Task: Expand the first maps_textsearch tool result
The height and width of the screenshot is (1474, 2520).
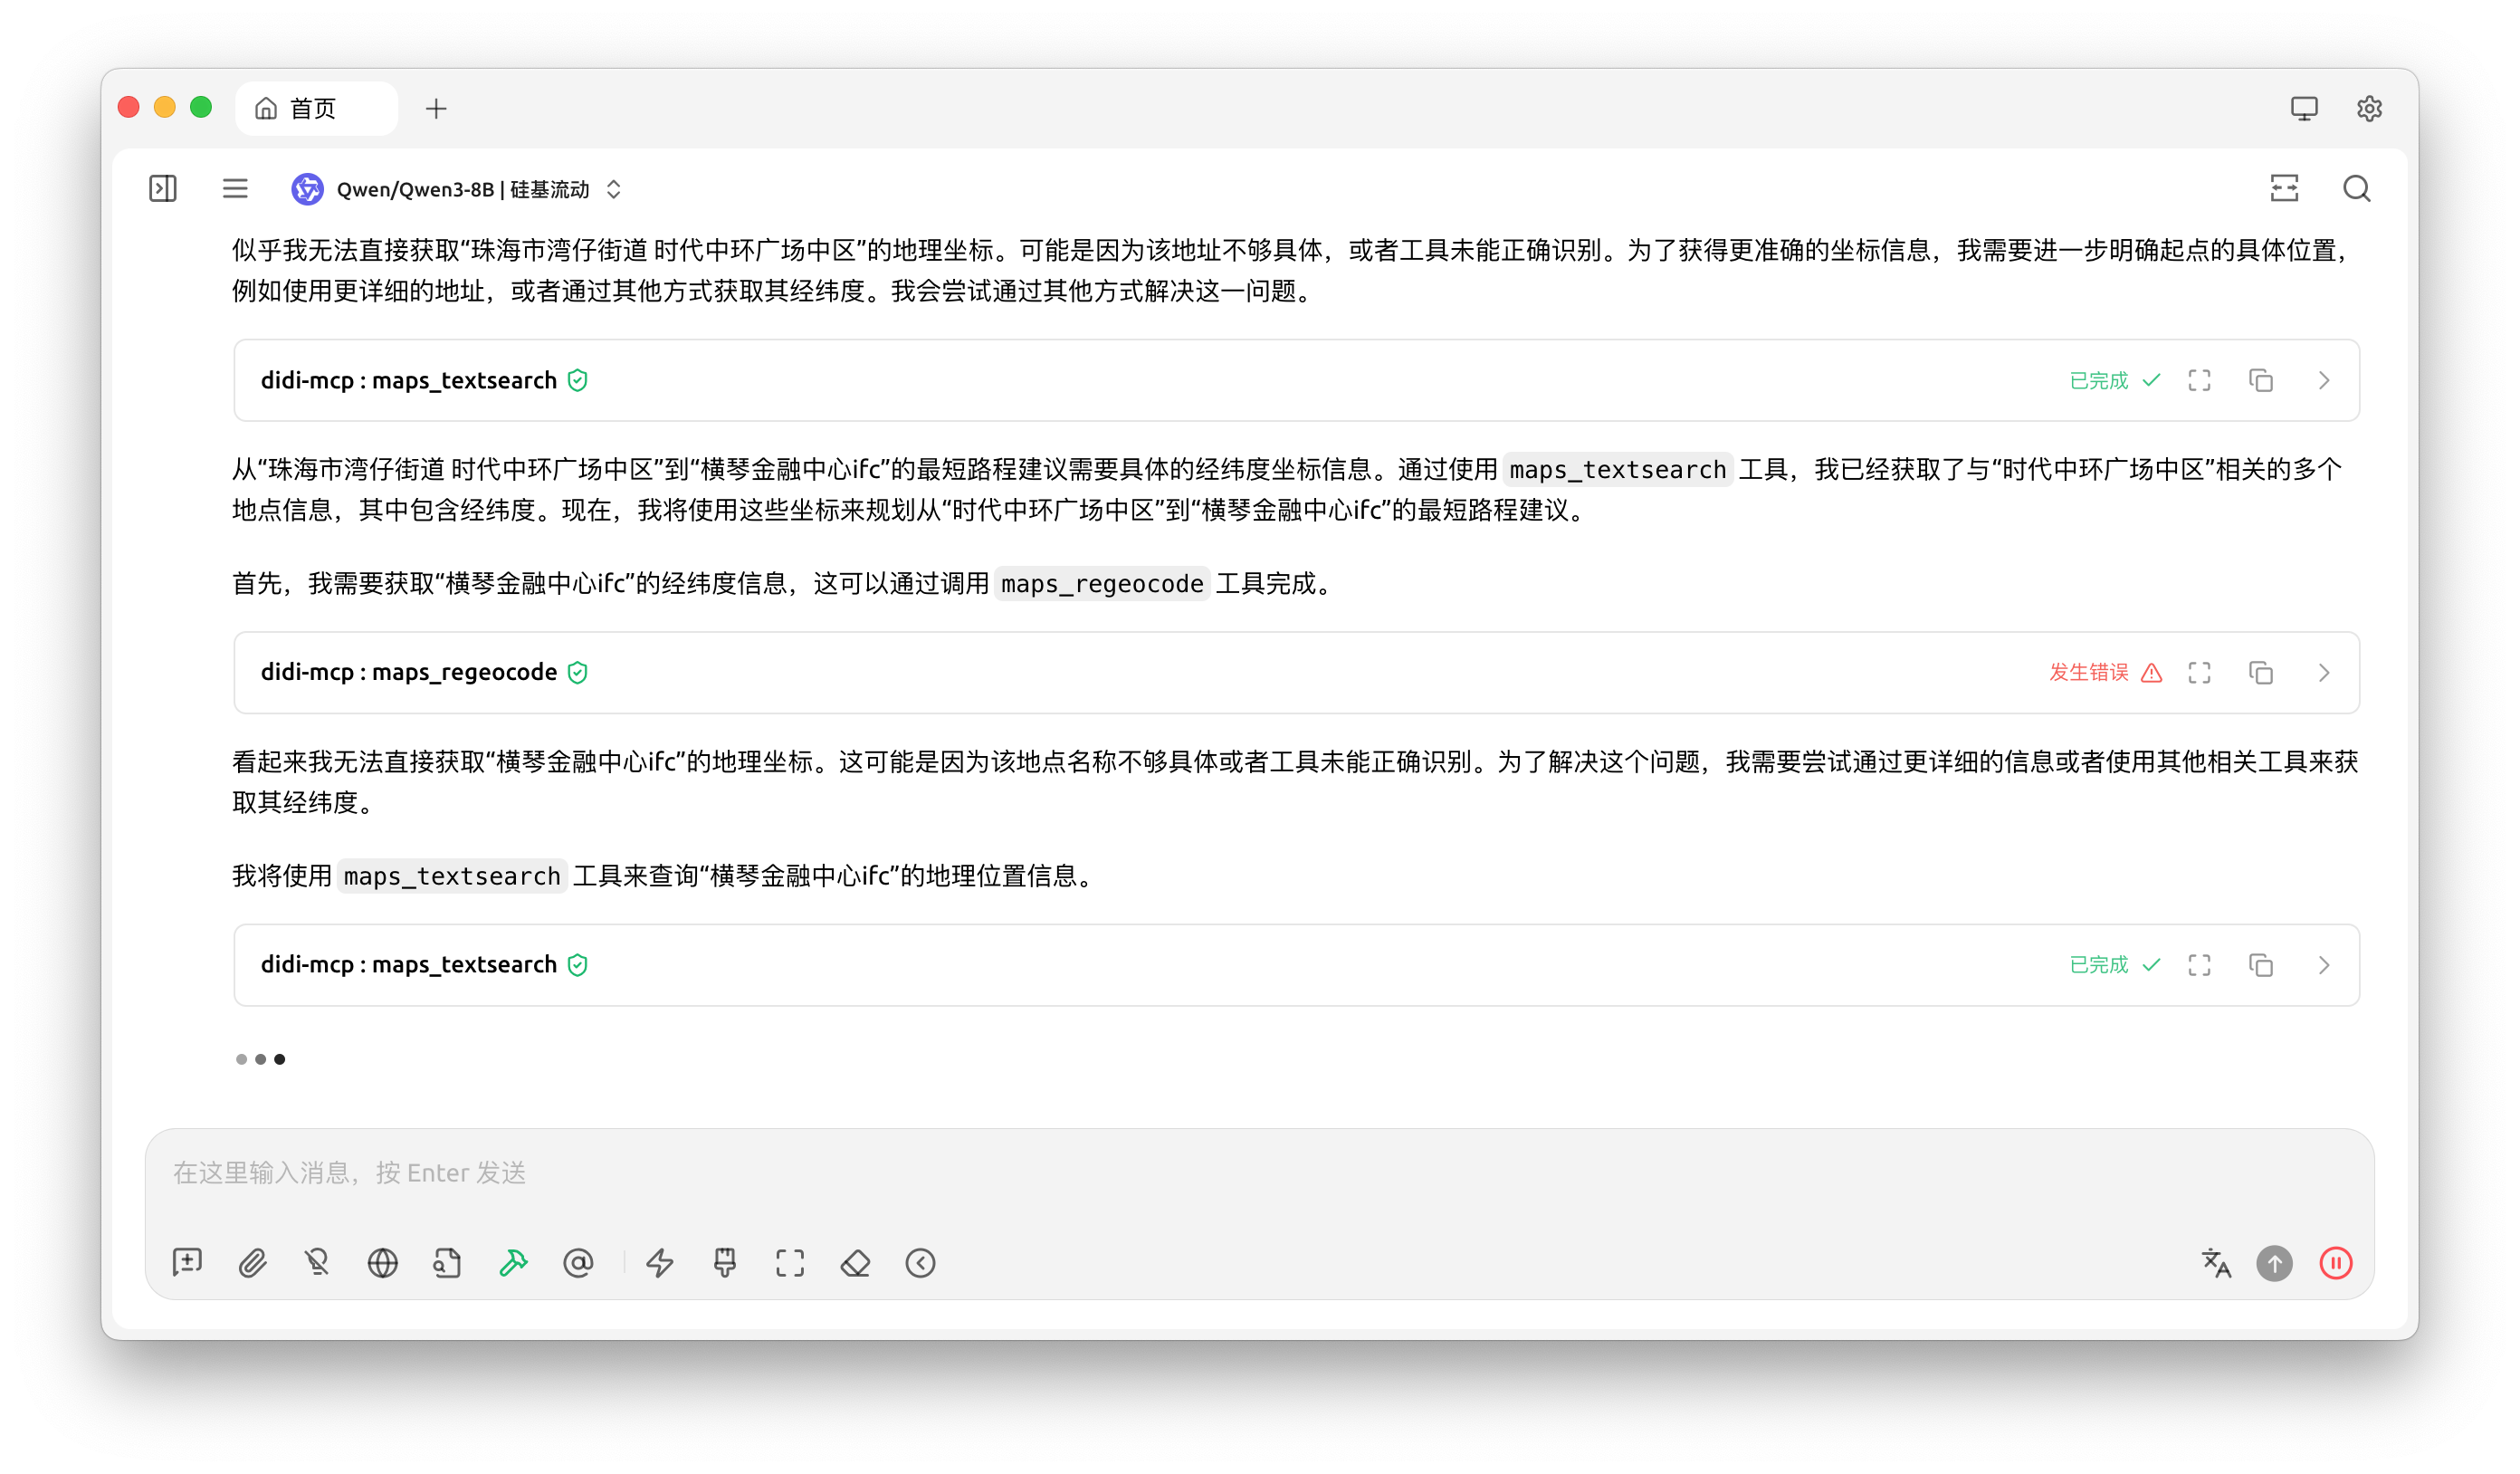Action: click(x=2324, y=380)
